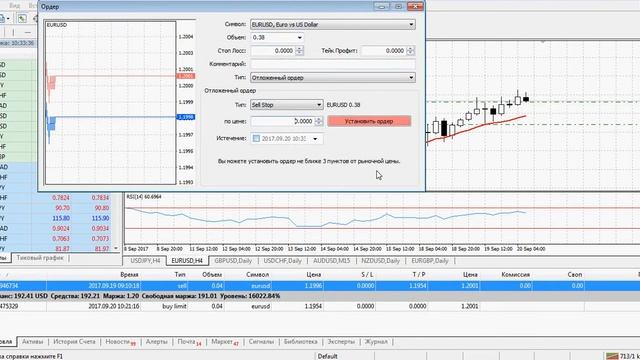Decrease Стоп Лосс with down arrow

pyautogui.click(x=299, y=53)
